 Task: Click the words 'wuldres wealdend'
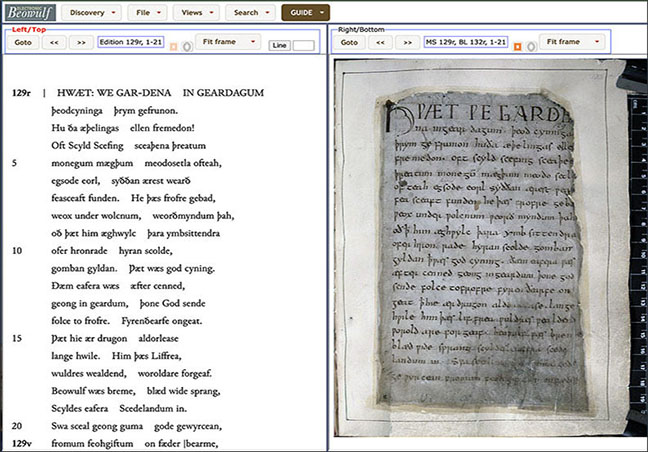click(88, 373)
